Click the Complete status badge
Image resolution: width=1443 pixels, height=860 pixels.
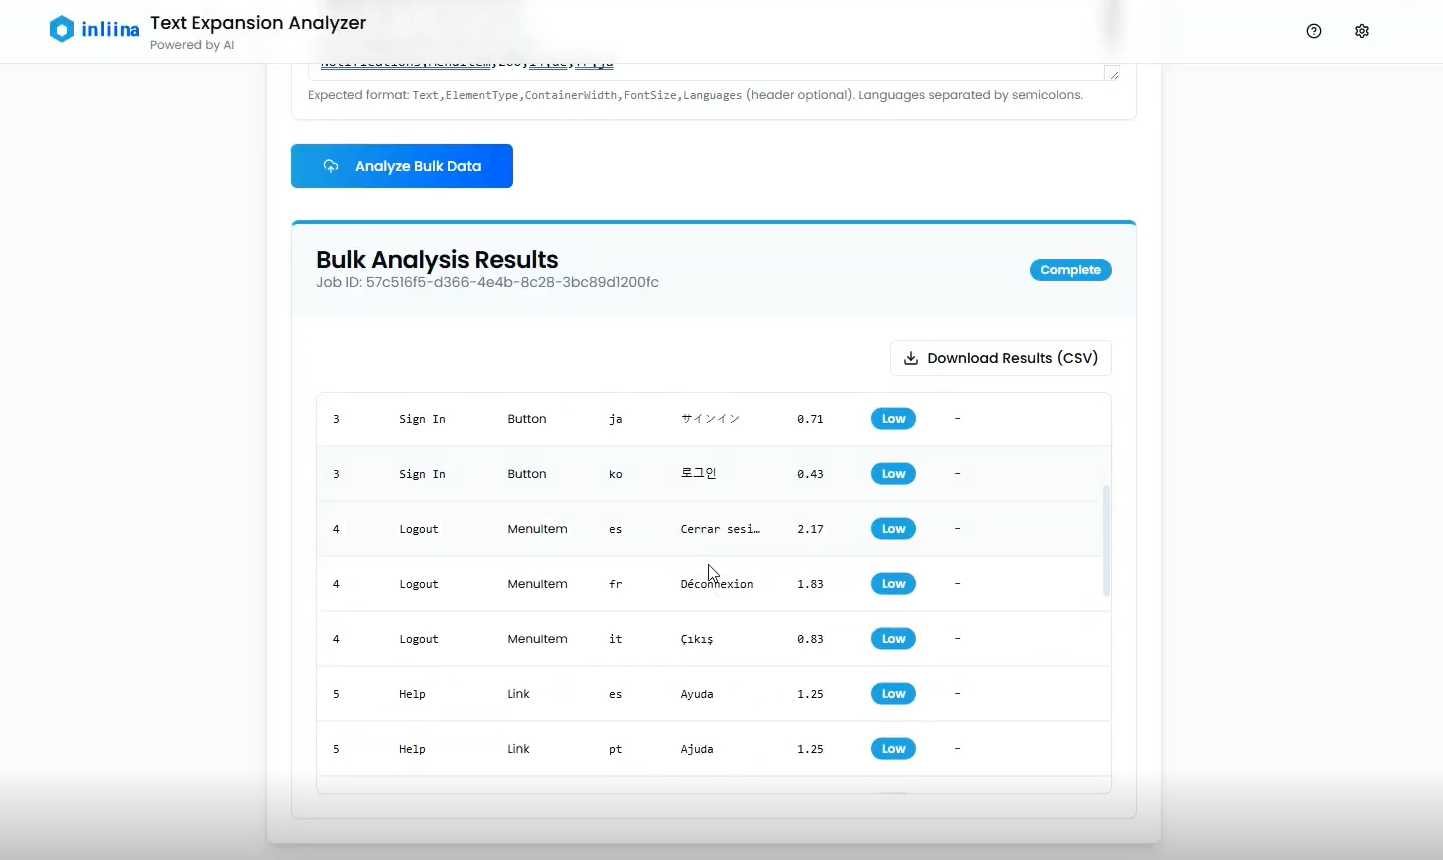1070,270
